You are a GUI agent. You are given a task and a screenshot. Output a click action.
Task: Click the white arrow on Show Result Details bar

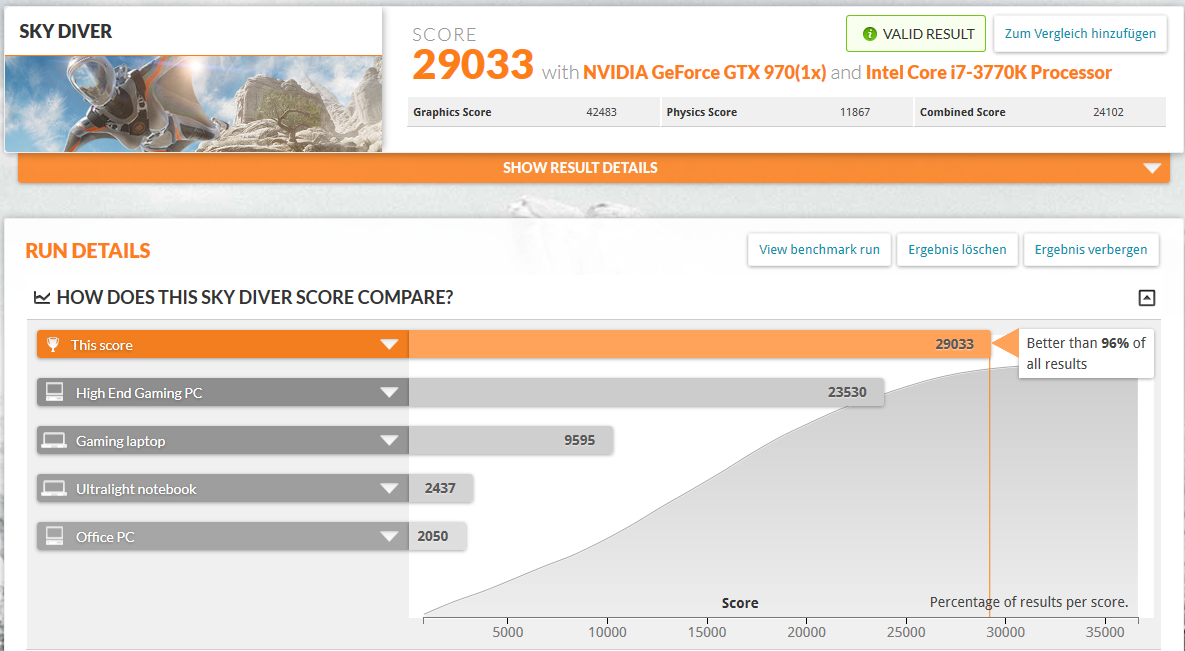click(1151, 168)
